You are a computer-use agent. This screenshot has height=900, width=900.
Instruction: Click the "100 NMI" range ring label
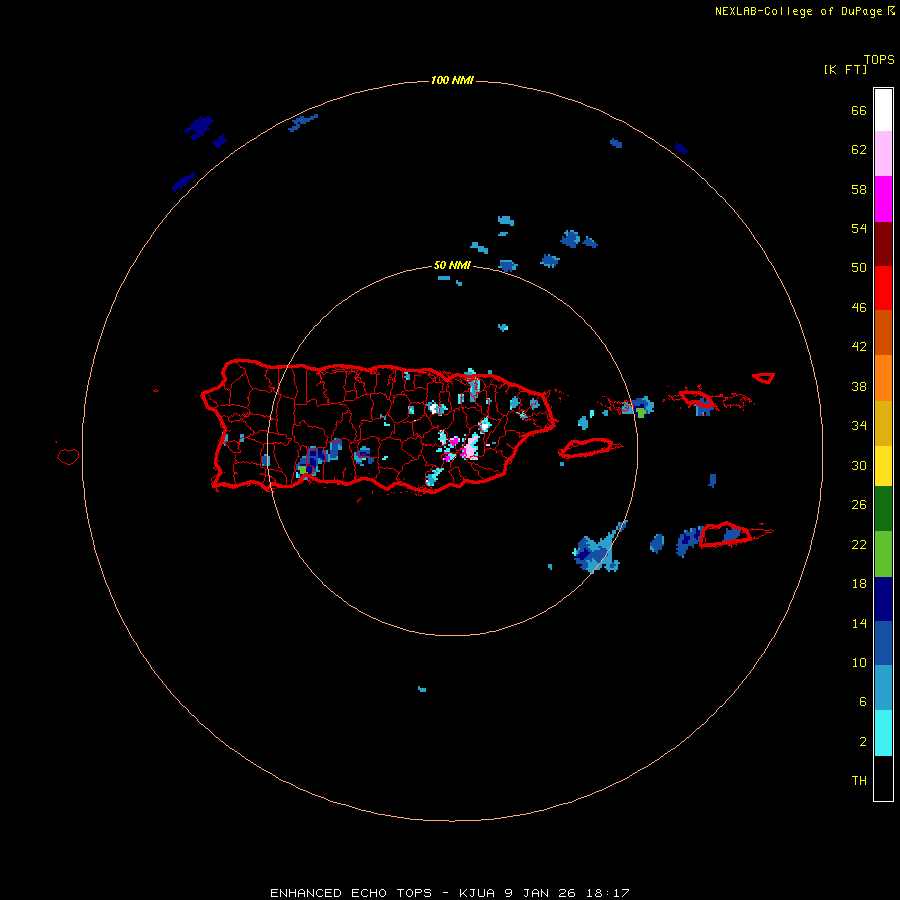(452, 80)
